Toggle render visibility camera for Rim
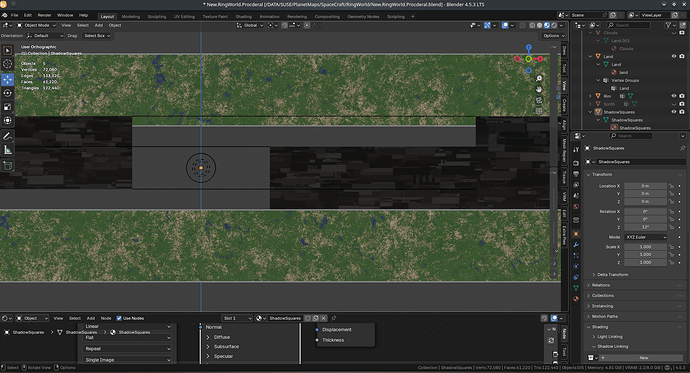Image resolution: width=690 pixels, height=373 pixels. 682,96
